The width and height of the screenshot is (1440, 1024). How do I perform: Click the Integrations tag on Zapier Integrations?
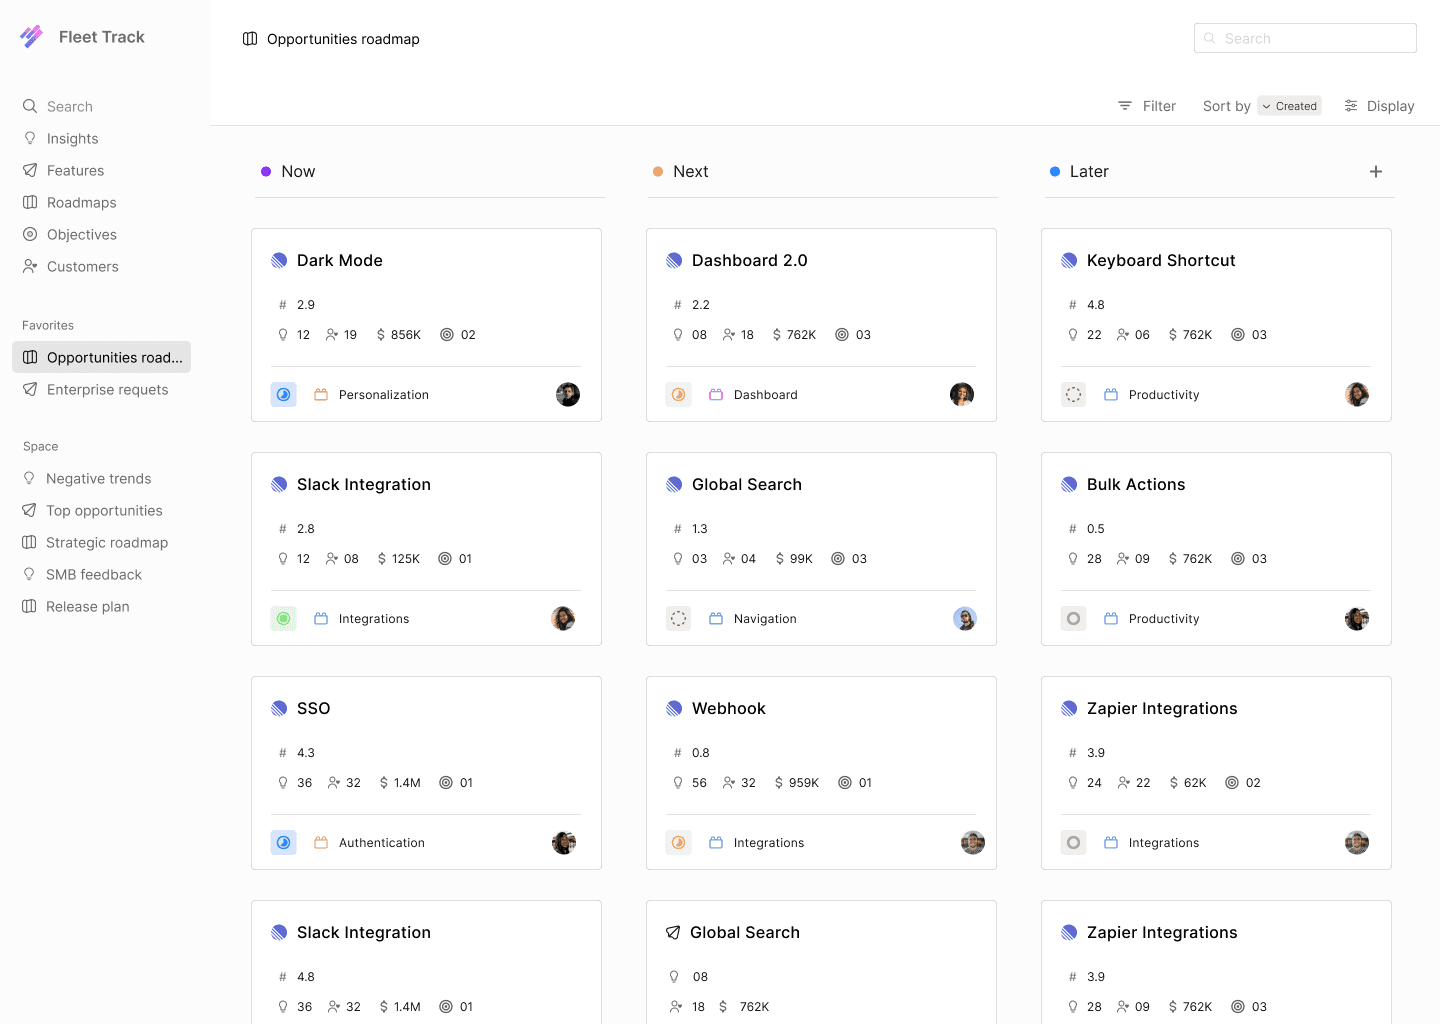click(x=1152, y=843)
